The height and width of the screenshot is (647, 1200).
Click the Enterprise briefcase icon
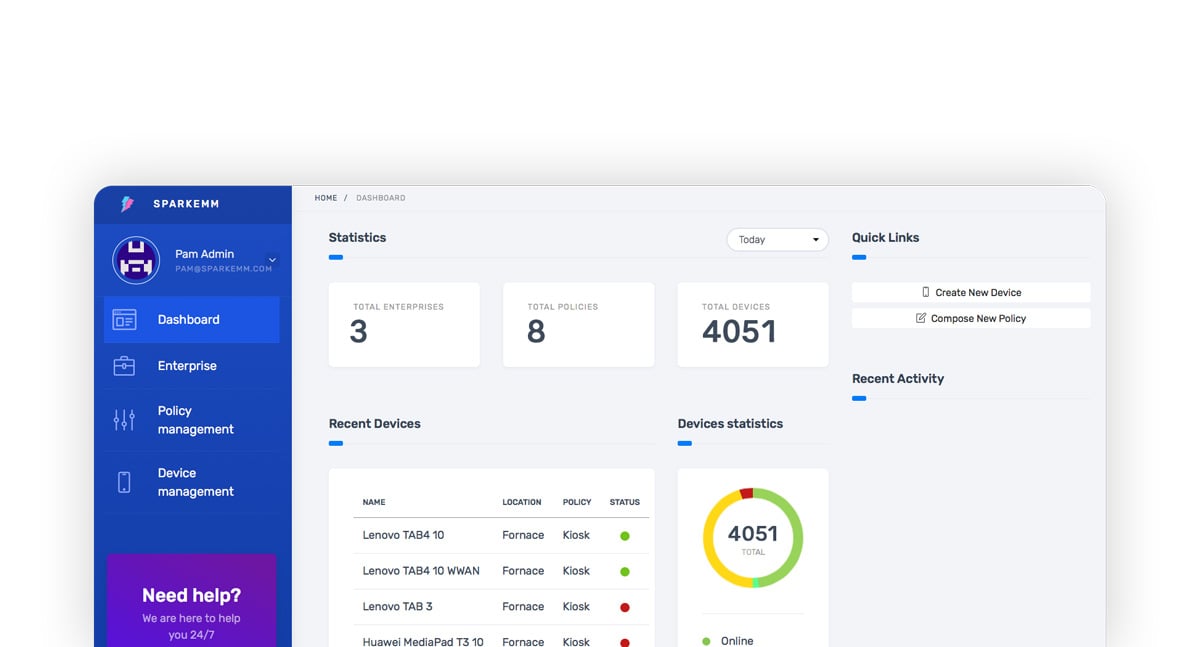pyautogui.click(x=124, y=366)
